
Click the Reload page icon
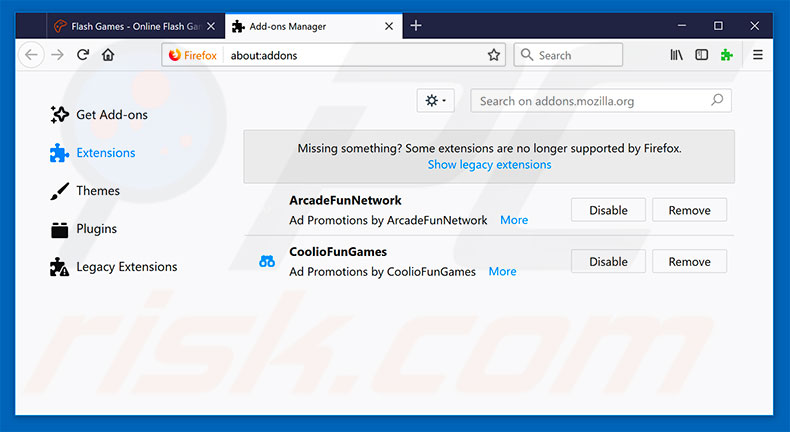click(x=82, y=55)
